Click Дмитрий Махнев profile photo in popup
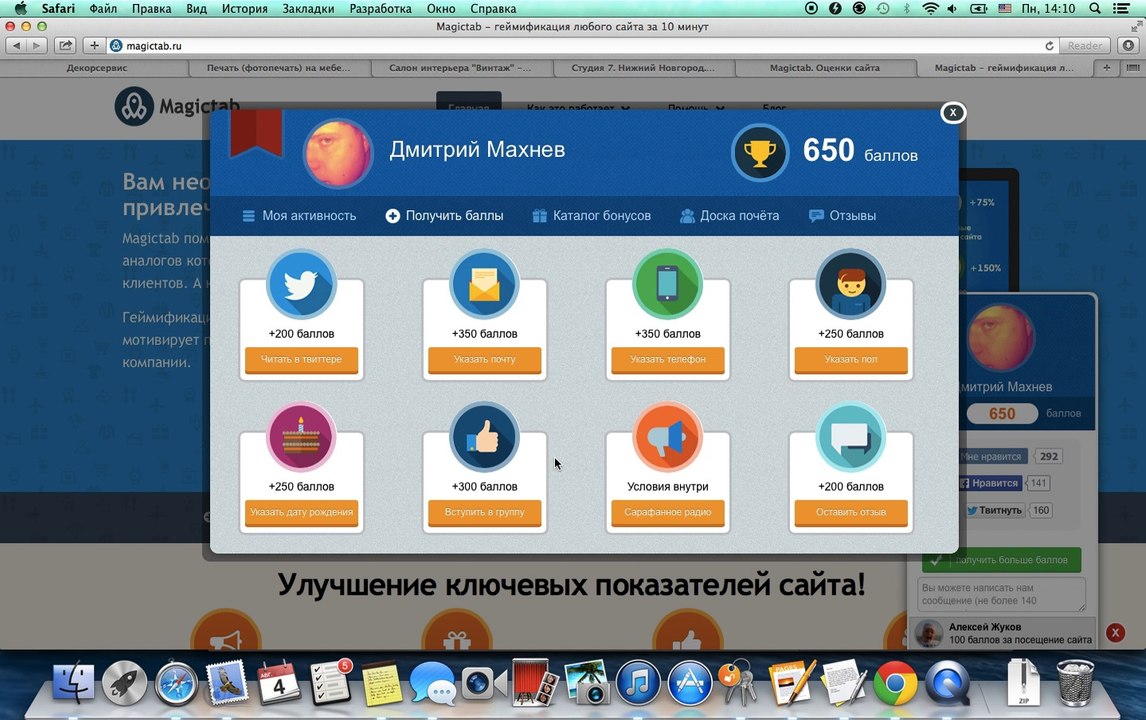The height and width of the screenshot is (720, 1146). 338,154
